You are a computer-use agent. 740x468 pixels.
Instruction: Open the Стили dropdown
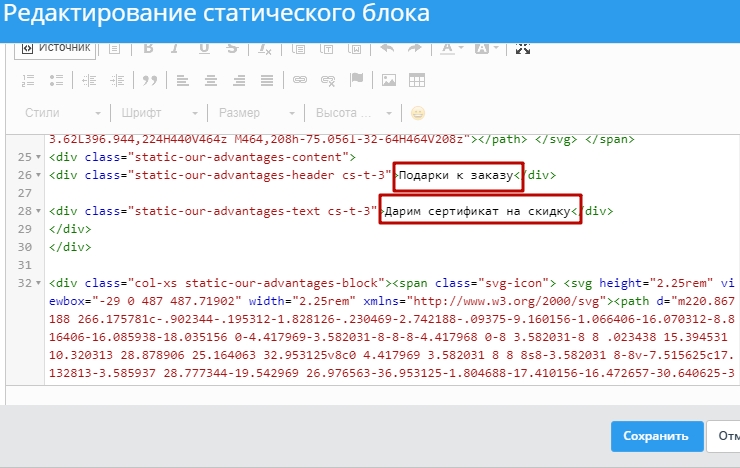point(62,113)
